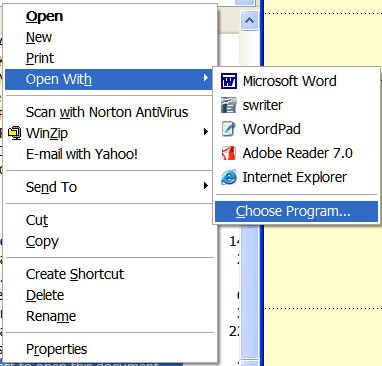The height and width of the screenshot is (366, 382).
Task: Select Print in the context menu
Action: coord(40,58)
